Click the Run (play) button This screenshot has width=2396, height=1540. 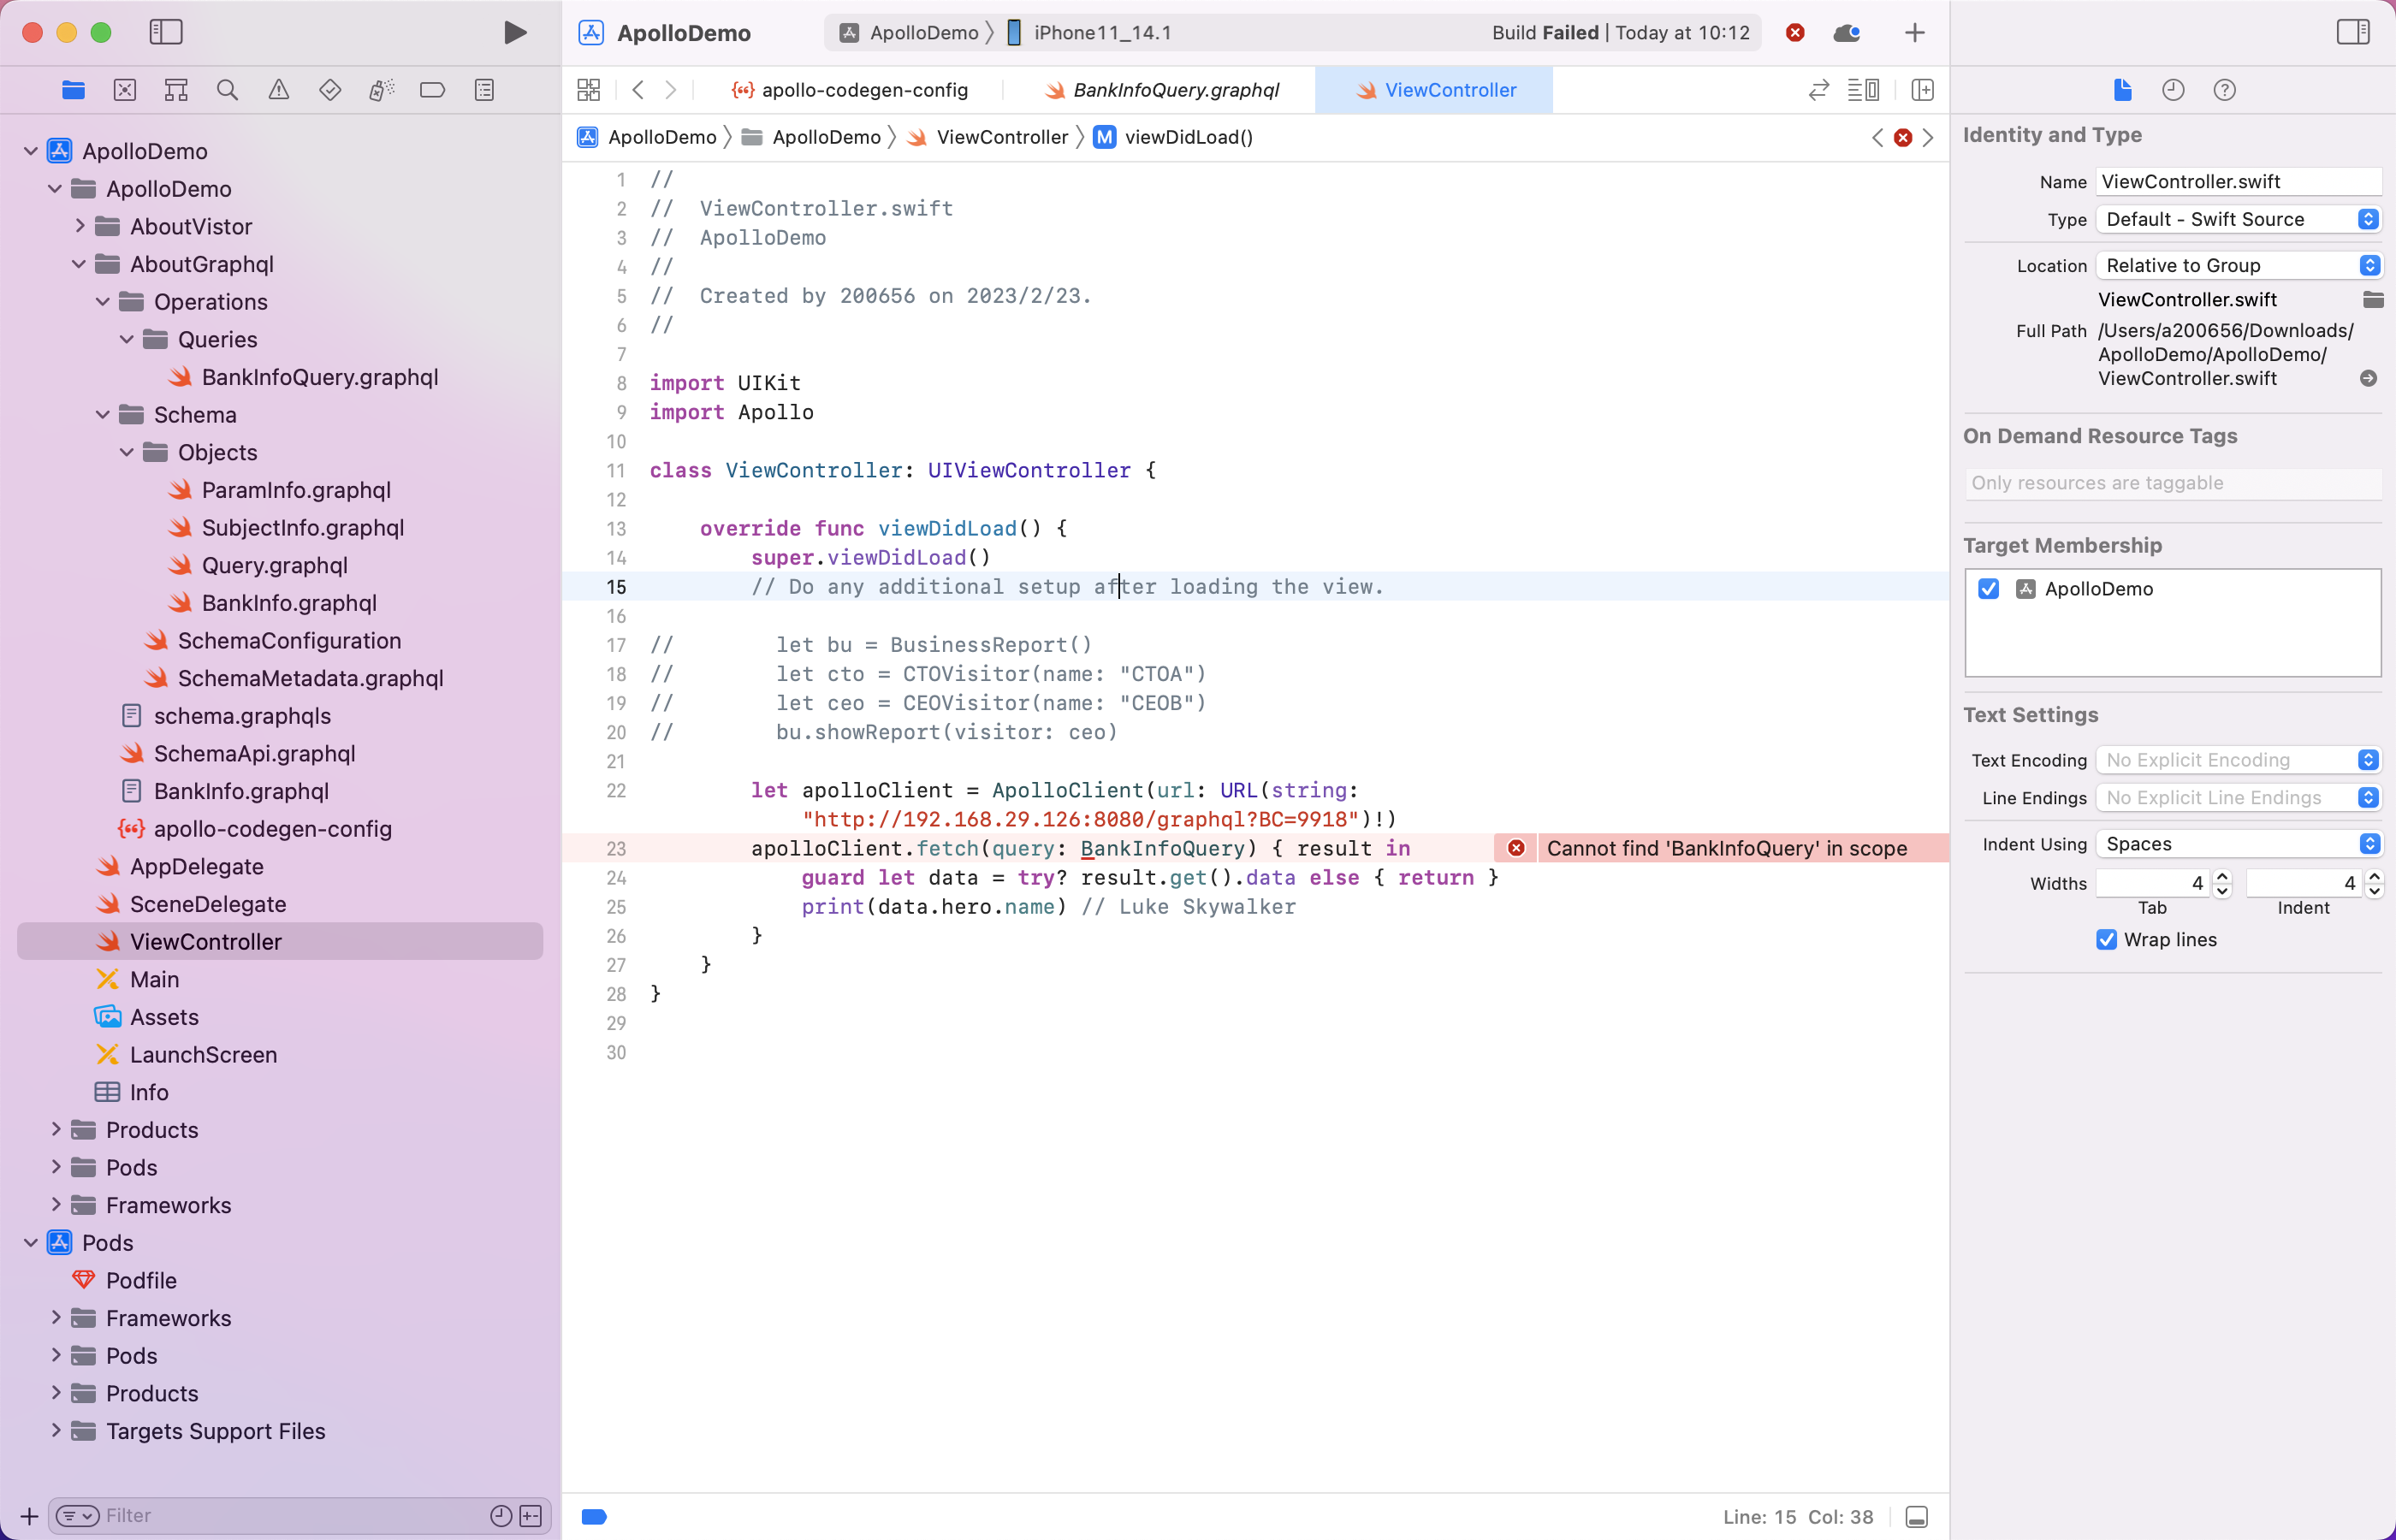(514, 32)
